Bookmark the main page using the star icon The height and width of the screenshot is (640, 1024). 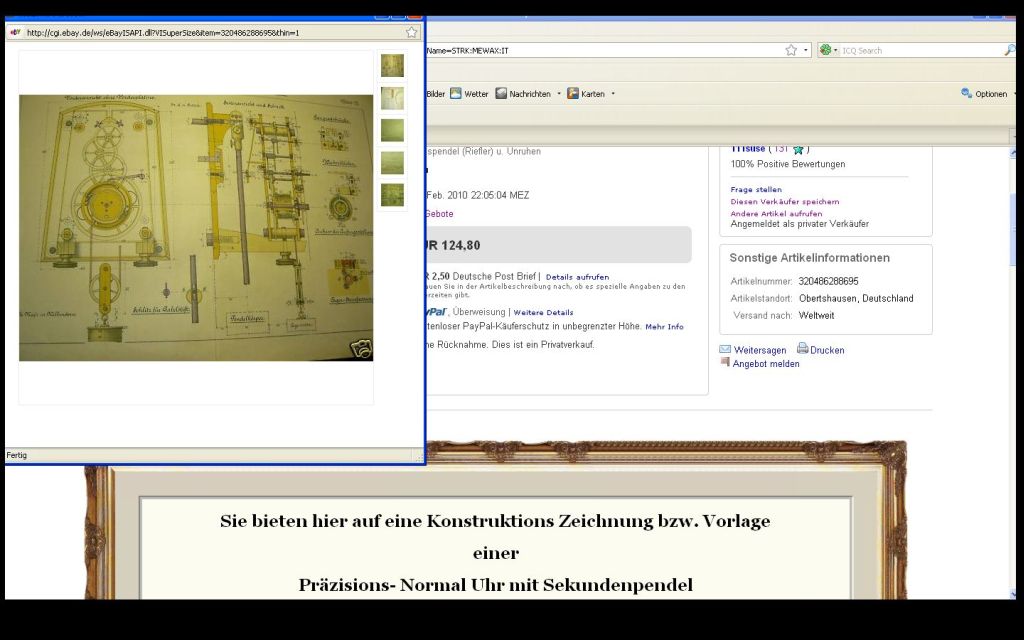pos(791,50)
